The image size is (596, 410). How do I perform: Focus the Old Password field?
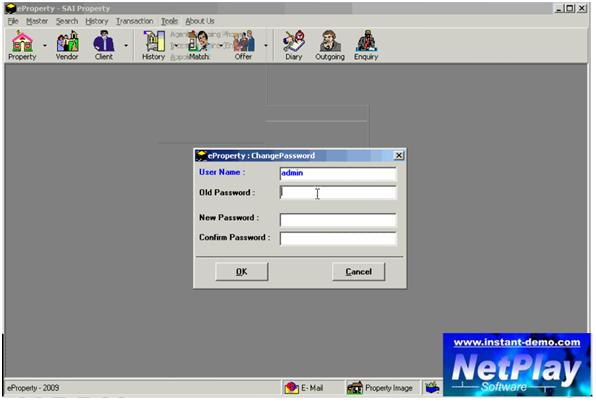tap(338, 193)
